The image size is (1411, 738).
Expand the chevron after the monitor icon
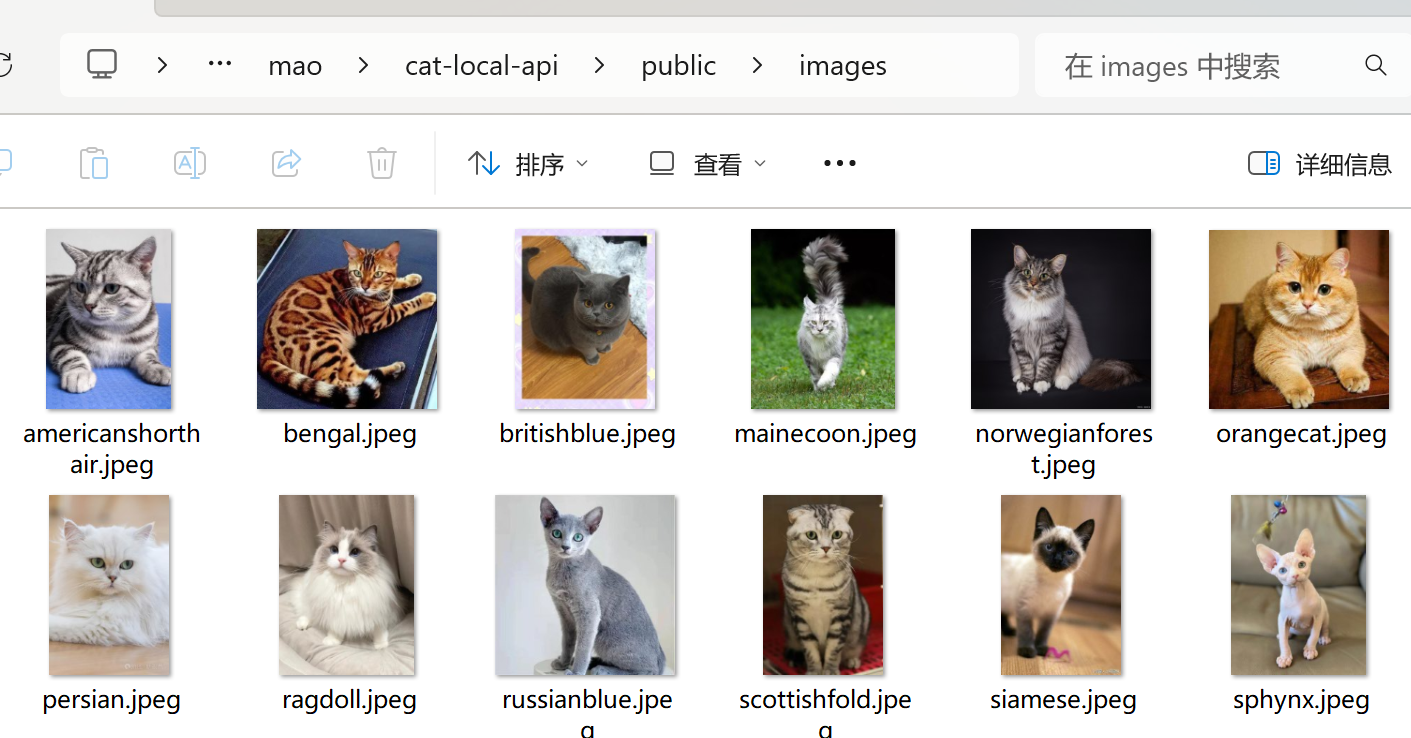[162, 65]
